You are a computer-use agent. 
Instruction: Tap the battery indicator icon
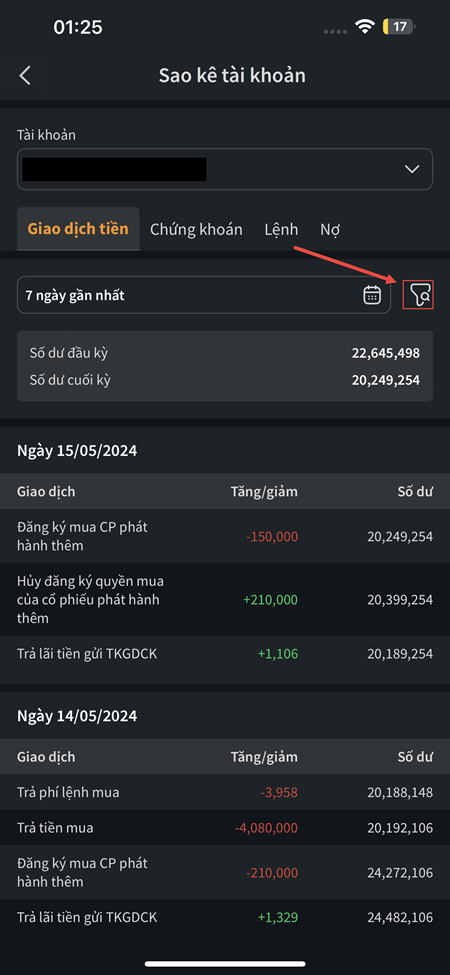point(400,27)
